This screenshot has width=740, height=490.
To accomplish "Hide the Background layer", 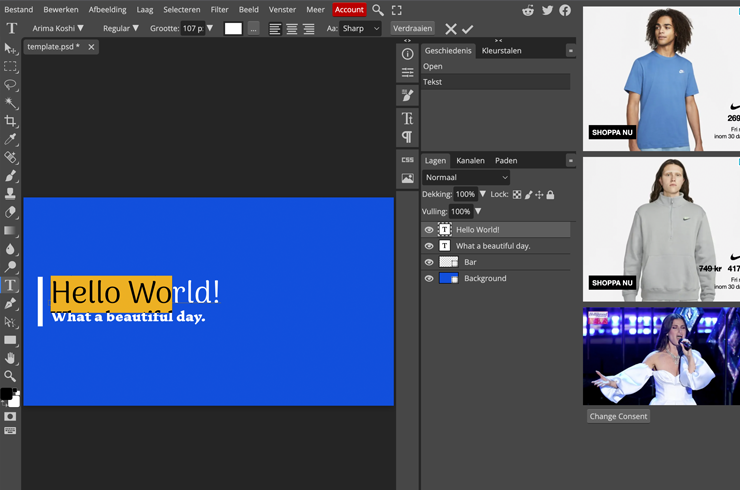I will [429, 279].
